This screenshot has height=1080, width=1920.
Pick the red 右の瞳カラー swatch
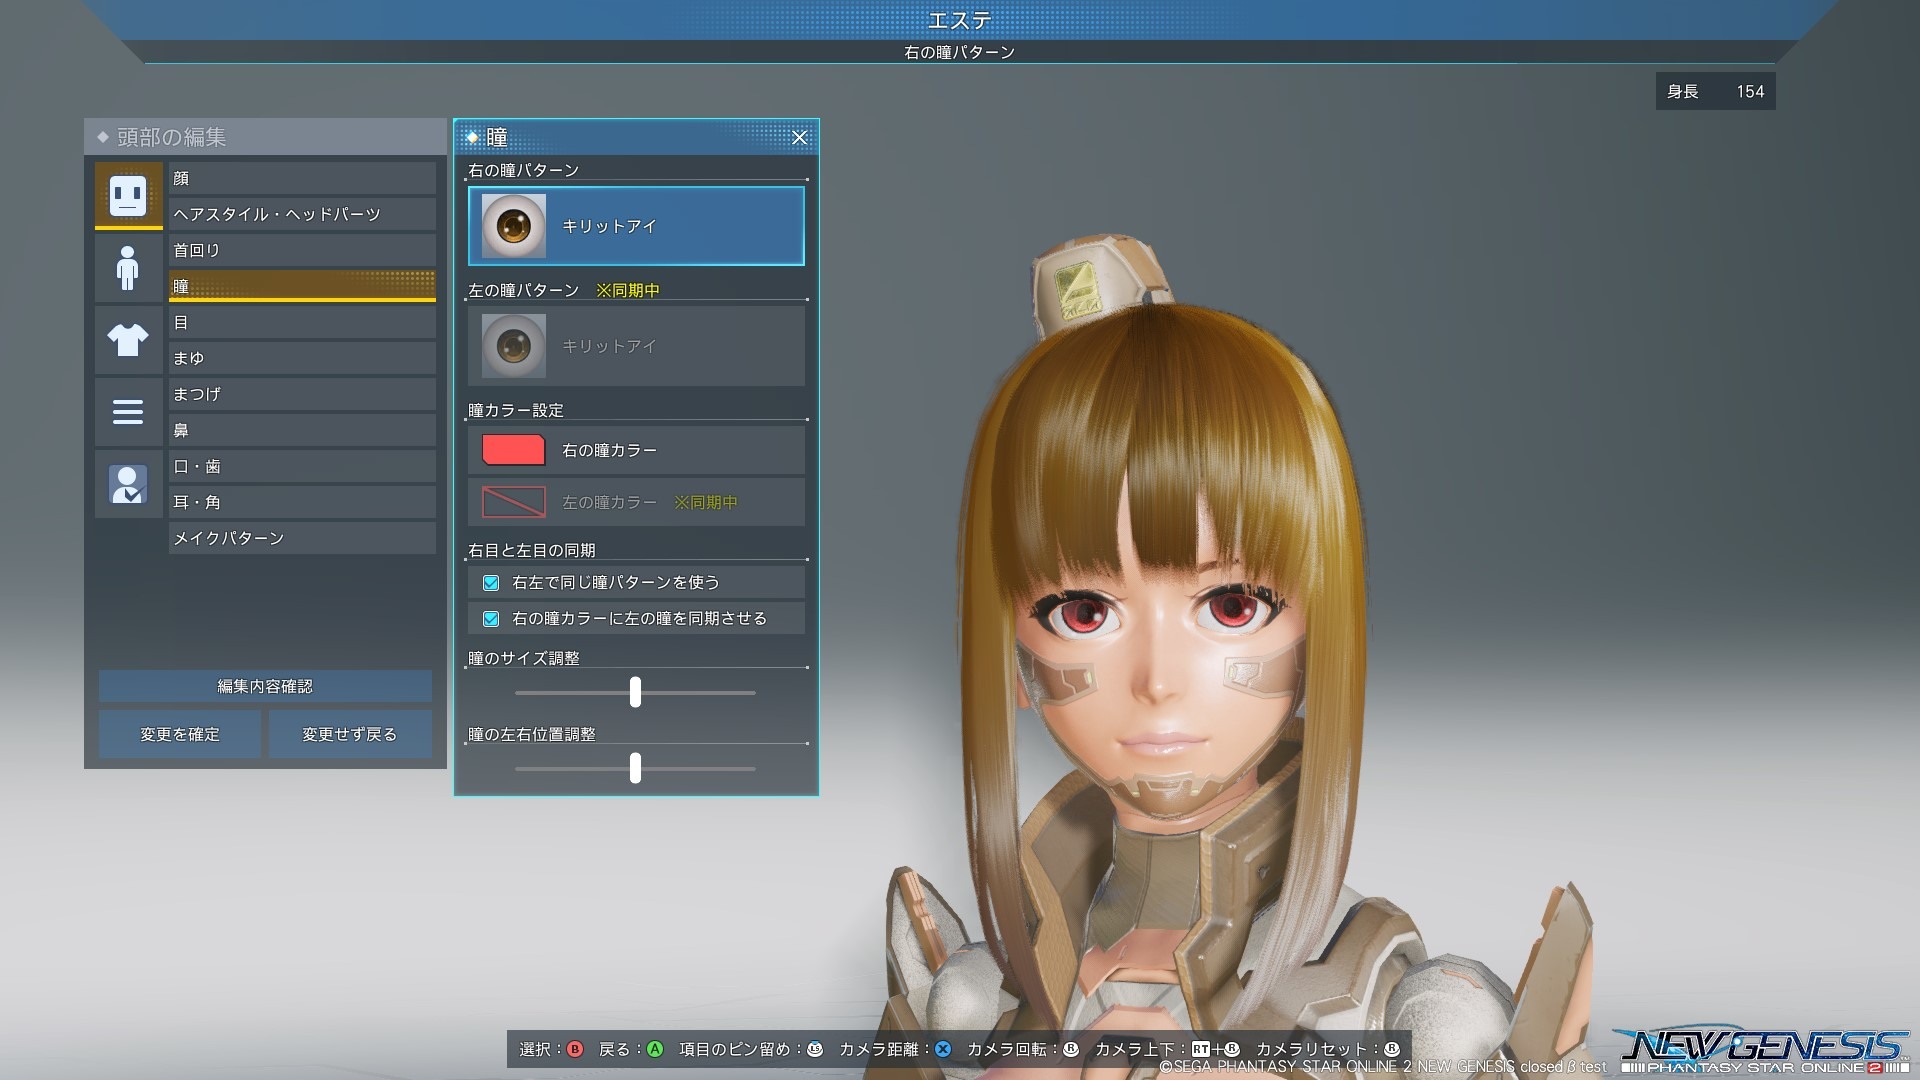[514, 450]
